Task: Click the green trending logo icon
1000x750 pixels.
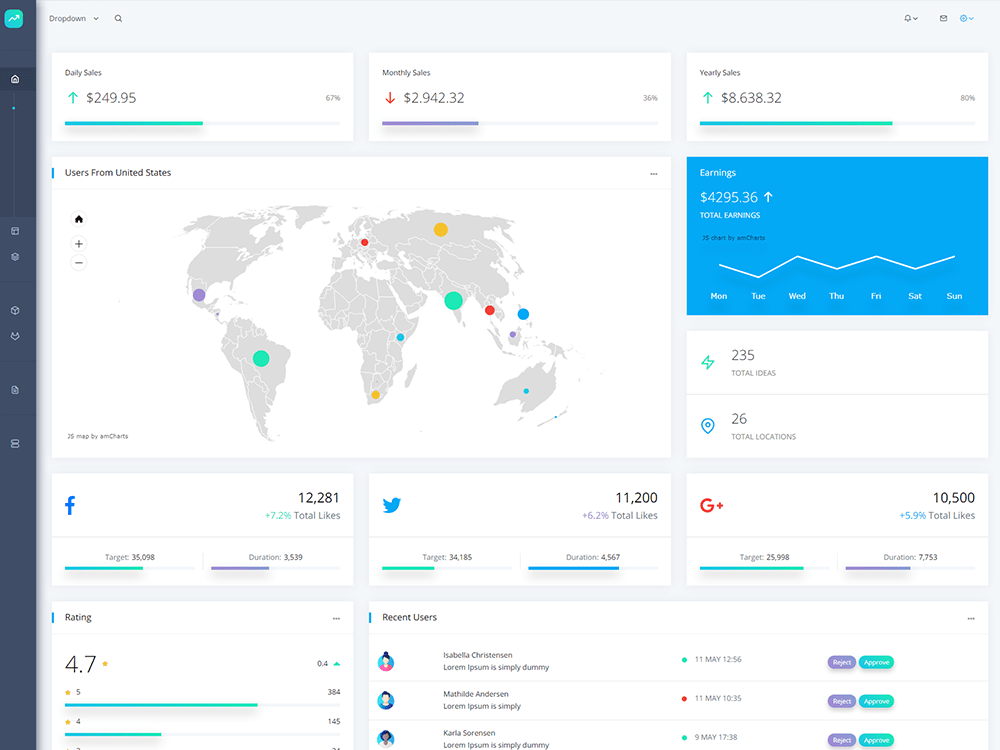Action: tap(14, 18)
